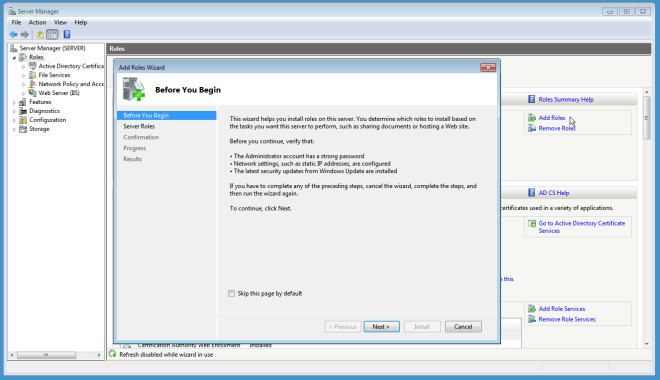The height and width of the screenshot is (380, 660).
Task: Open the File menu
Action: click(16, 22)
